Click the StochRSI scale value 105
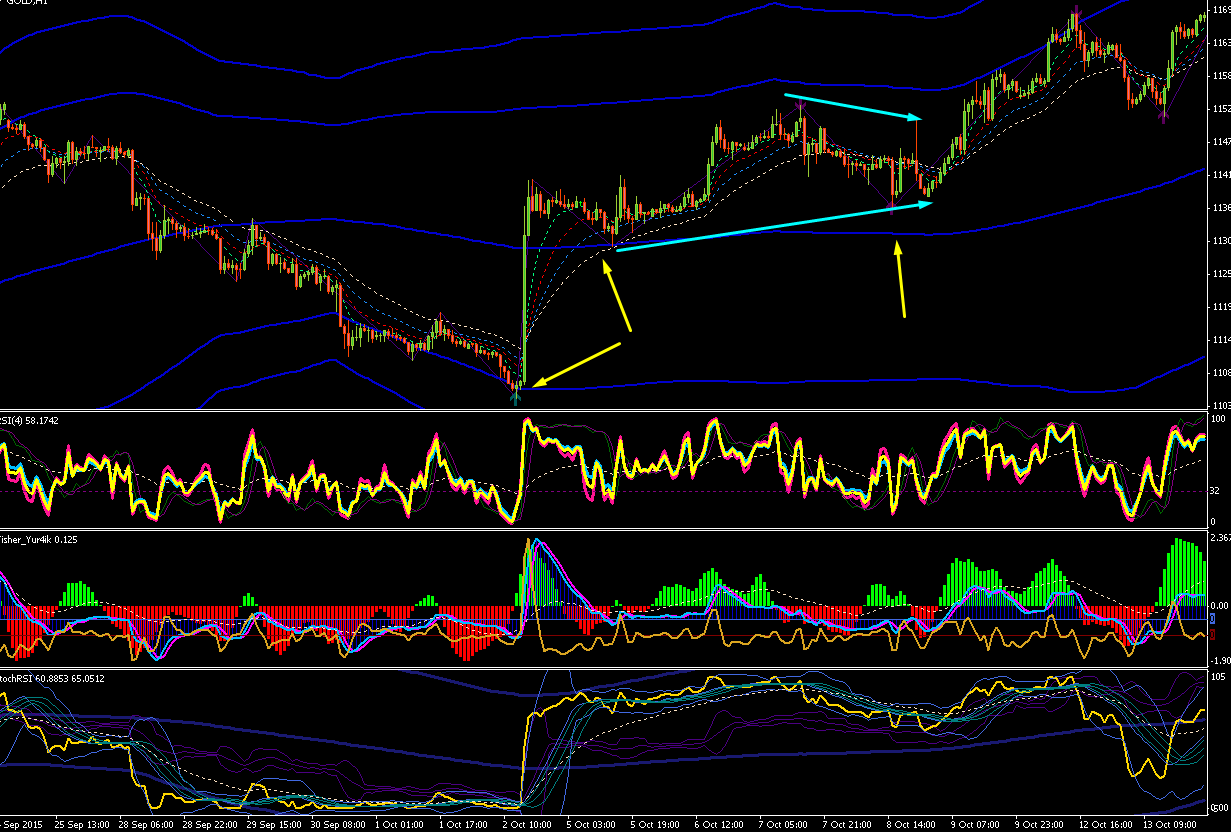 click(x=1219, y=678)
